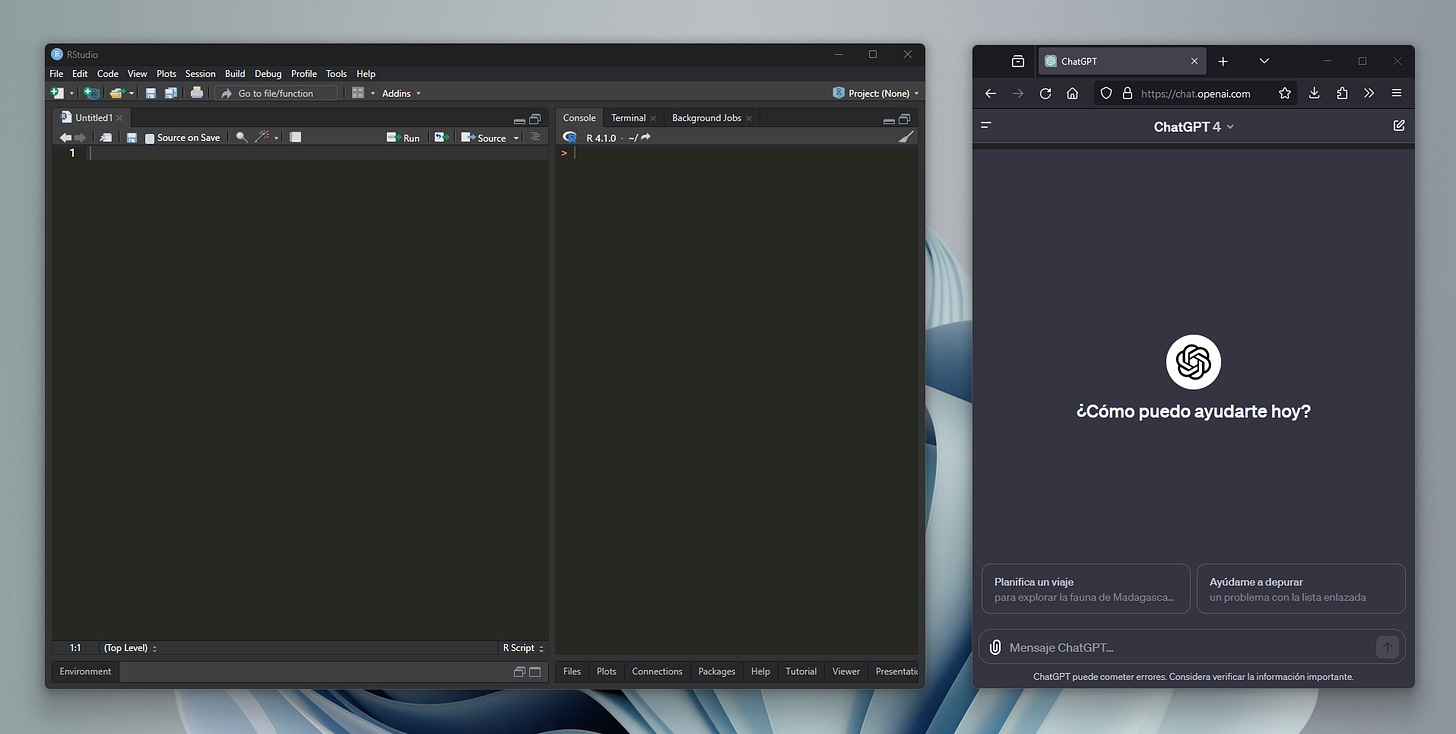Click the Run button in the editor
Image resolution: width=1456 pixels, height=734 pixels.
coord(403,137)
